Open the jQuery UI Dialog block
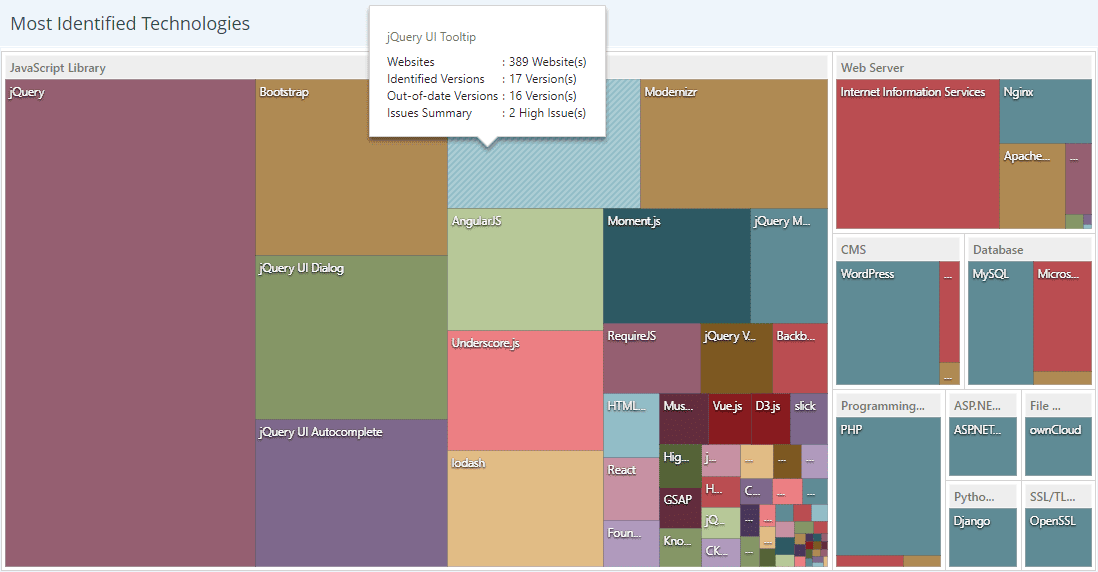Image resolution: width=1098 pixels, height=572 pixels. (x=351, y=337)
